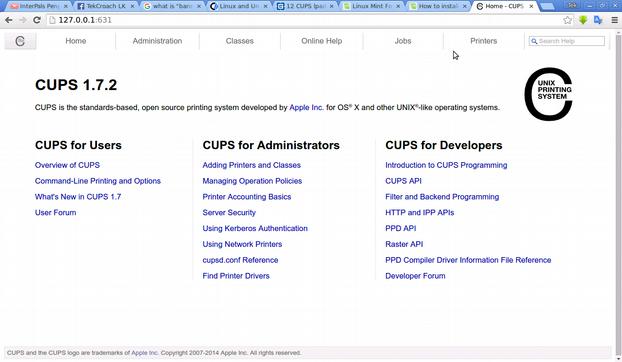Switch to the TekCroach browser tab
The image size is (622, 362).
click(x=105, y=6)
